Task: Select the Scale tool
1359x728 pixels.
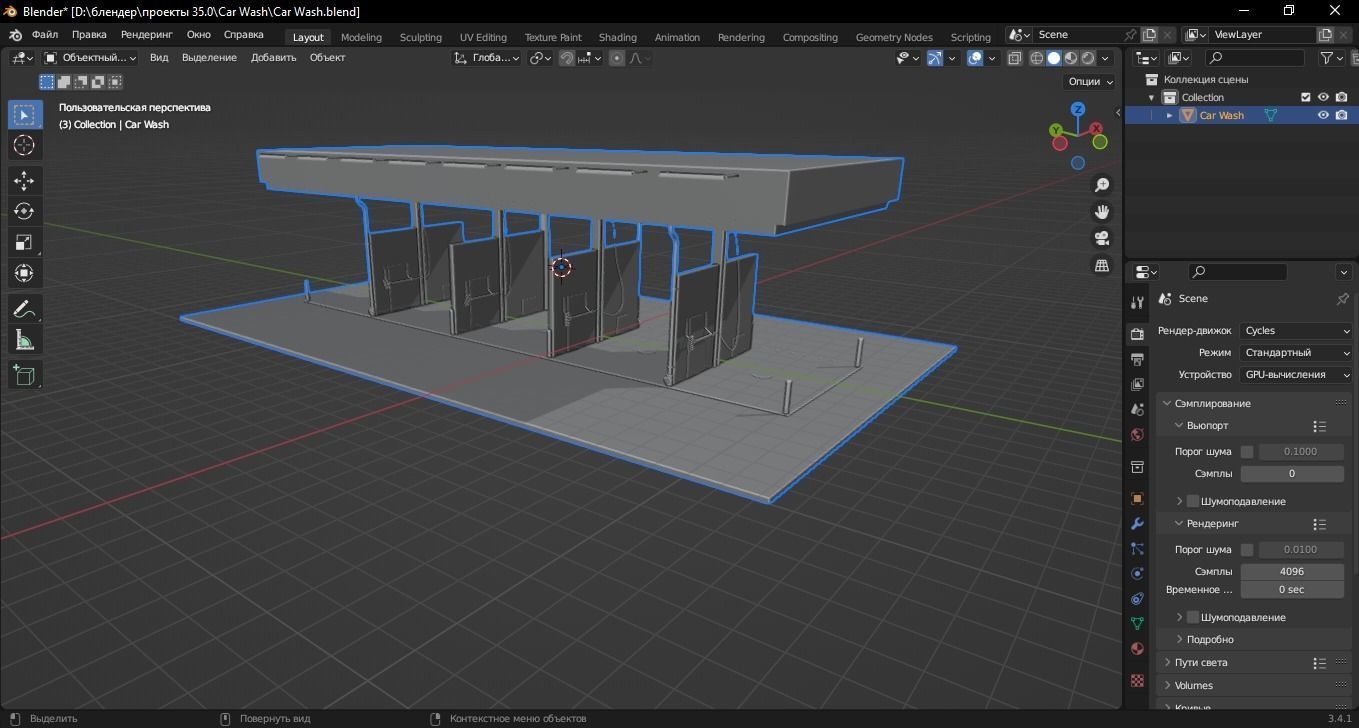Action: [x=24, y=242]
